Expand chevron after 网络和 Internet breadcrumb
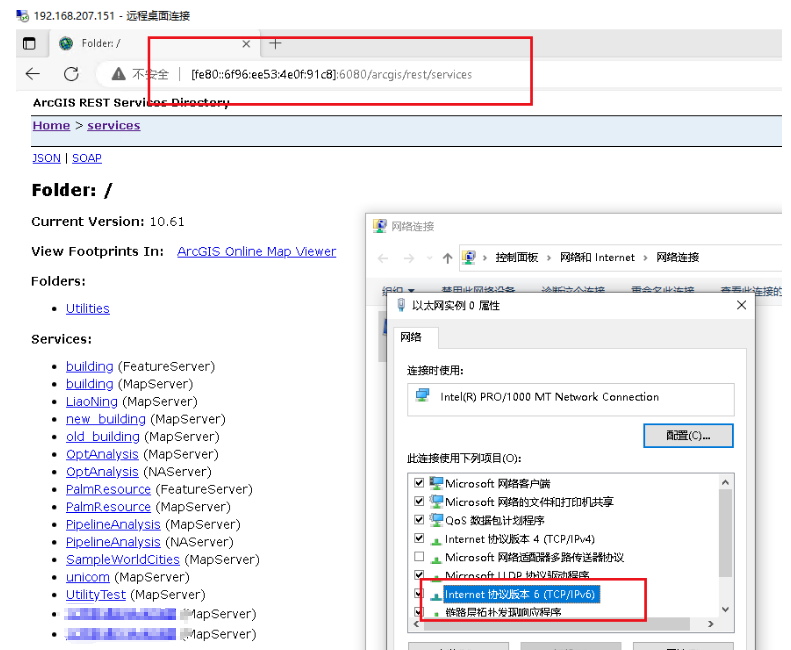The height and width of the screenshot is (650, 791). click(645, 258)
